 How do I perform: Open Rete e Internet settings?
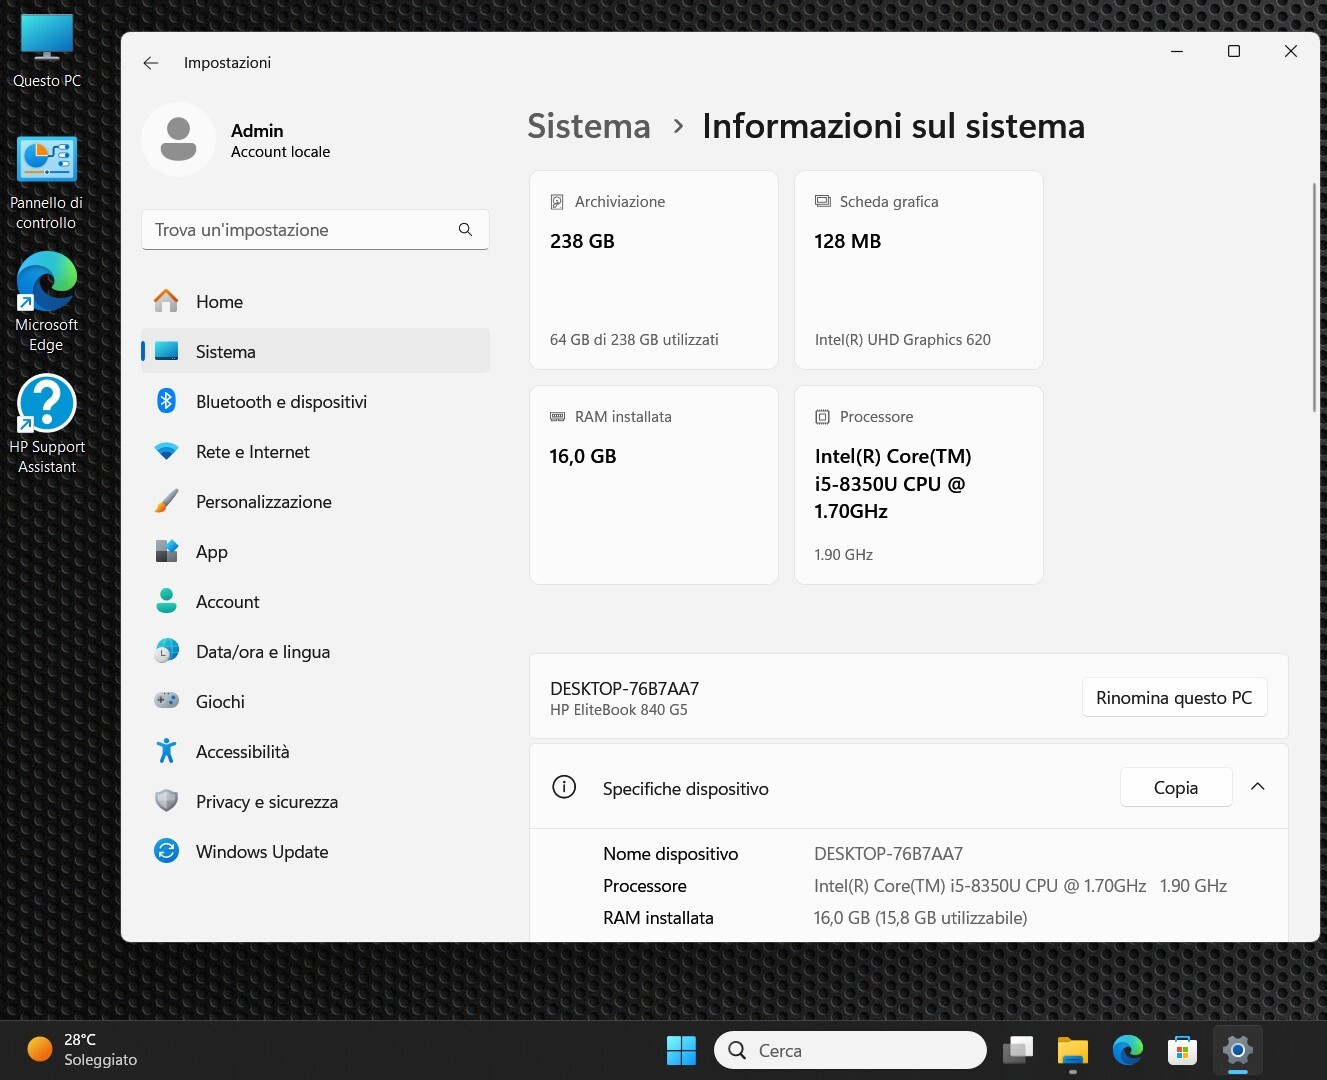(x=315, y=451)
